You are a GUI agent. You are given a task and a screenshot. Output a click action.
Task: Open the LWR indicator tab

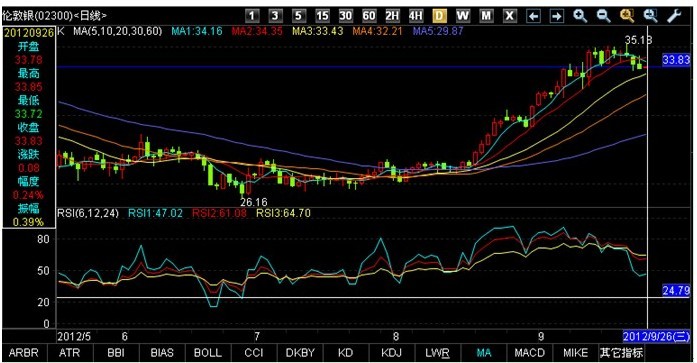438,353
